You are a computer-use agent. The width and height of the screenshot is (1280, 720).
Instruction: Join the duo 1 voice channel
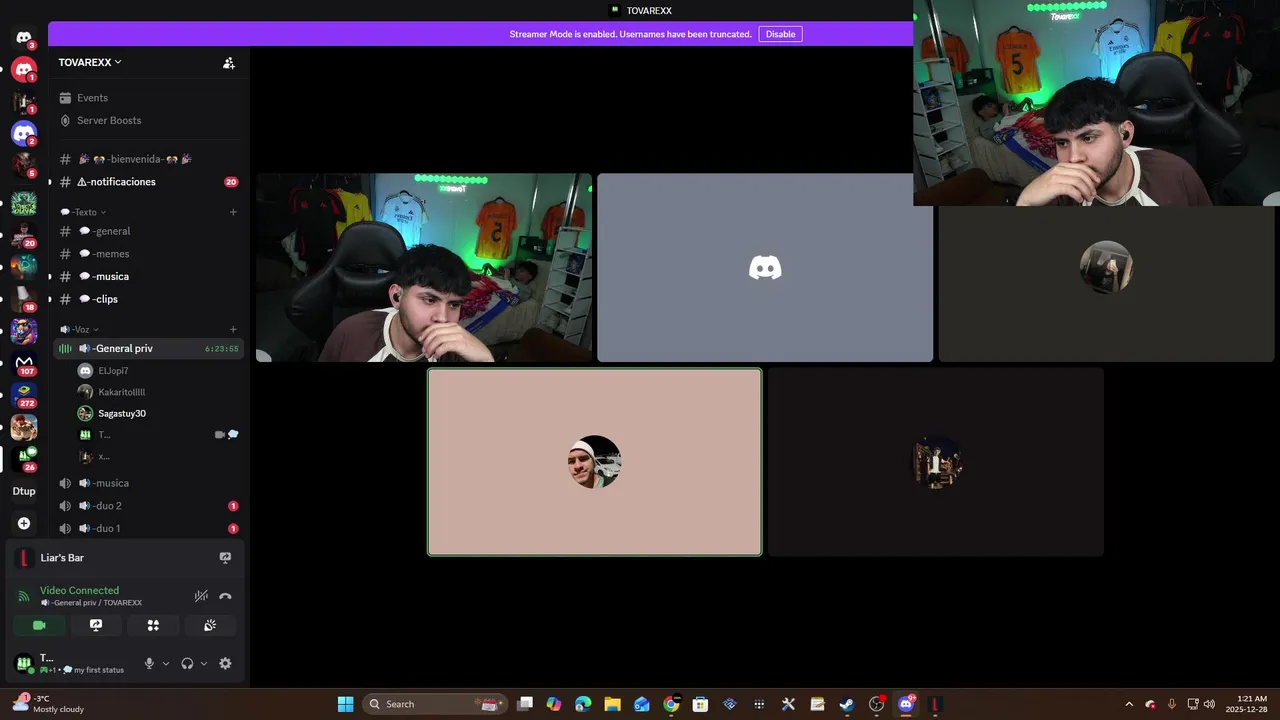click(x=148, y=528)
